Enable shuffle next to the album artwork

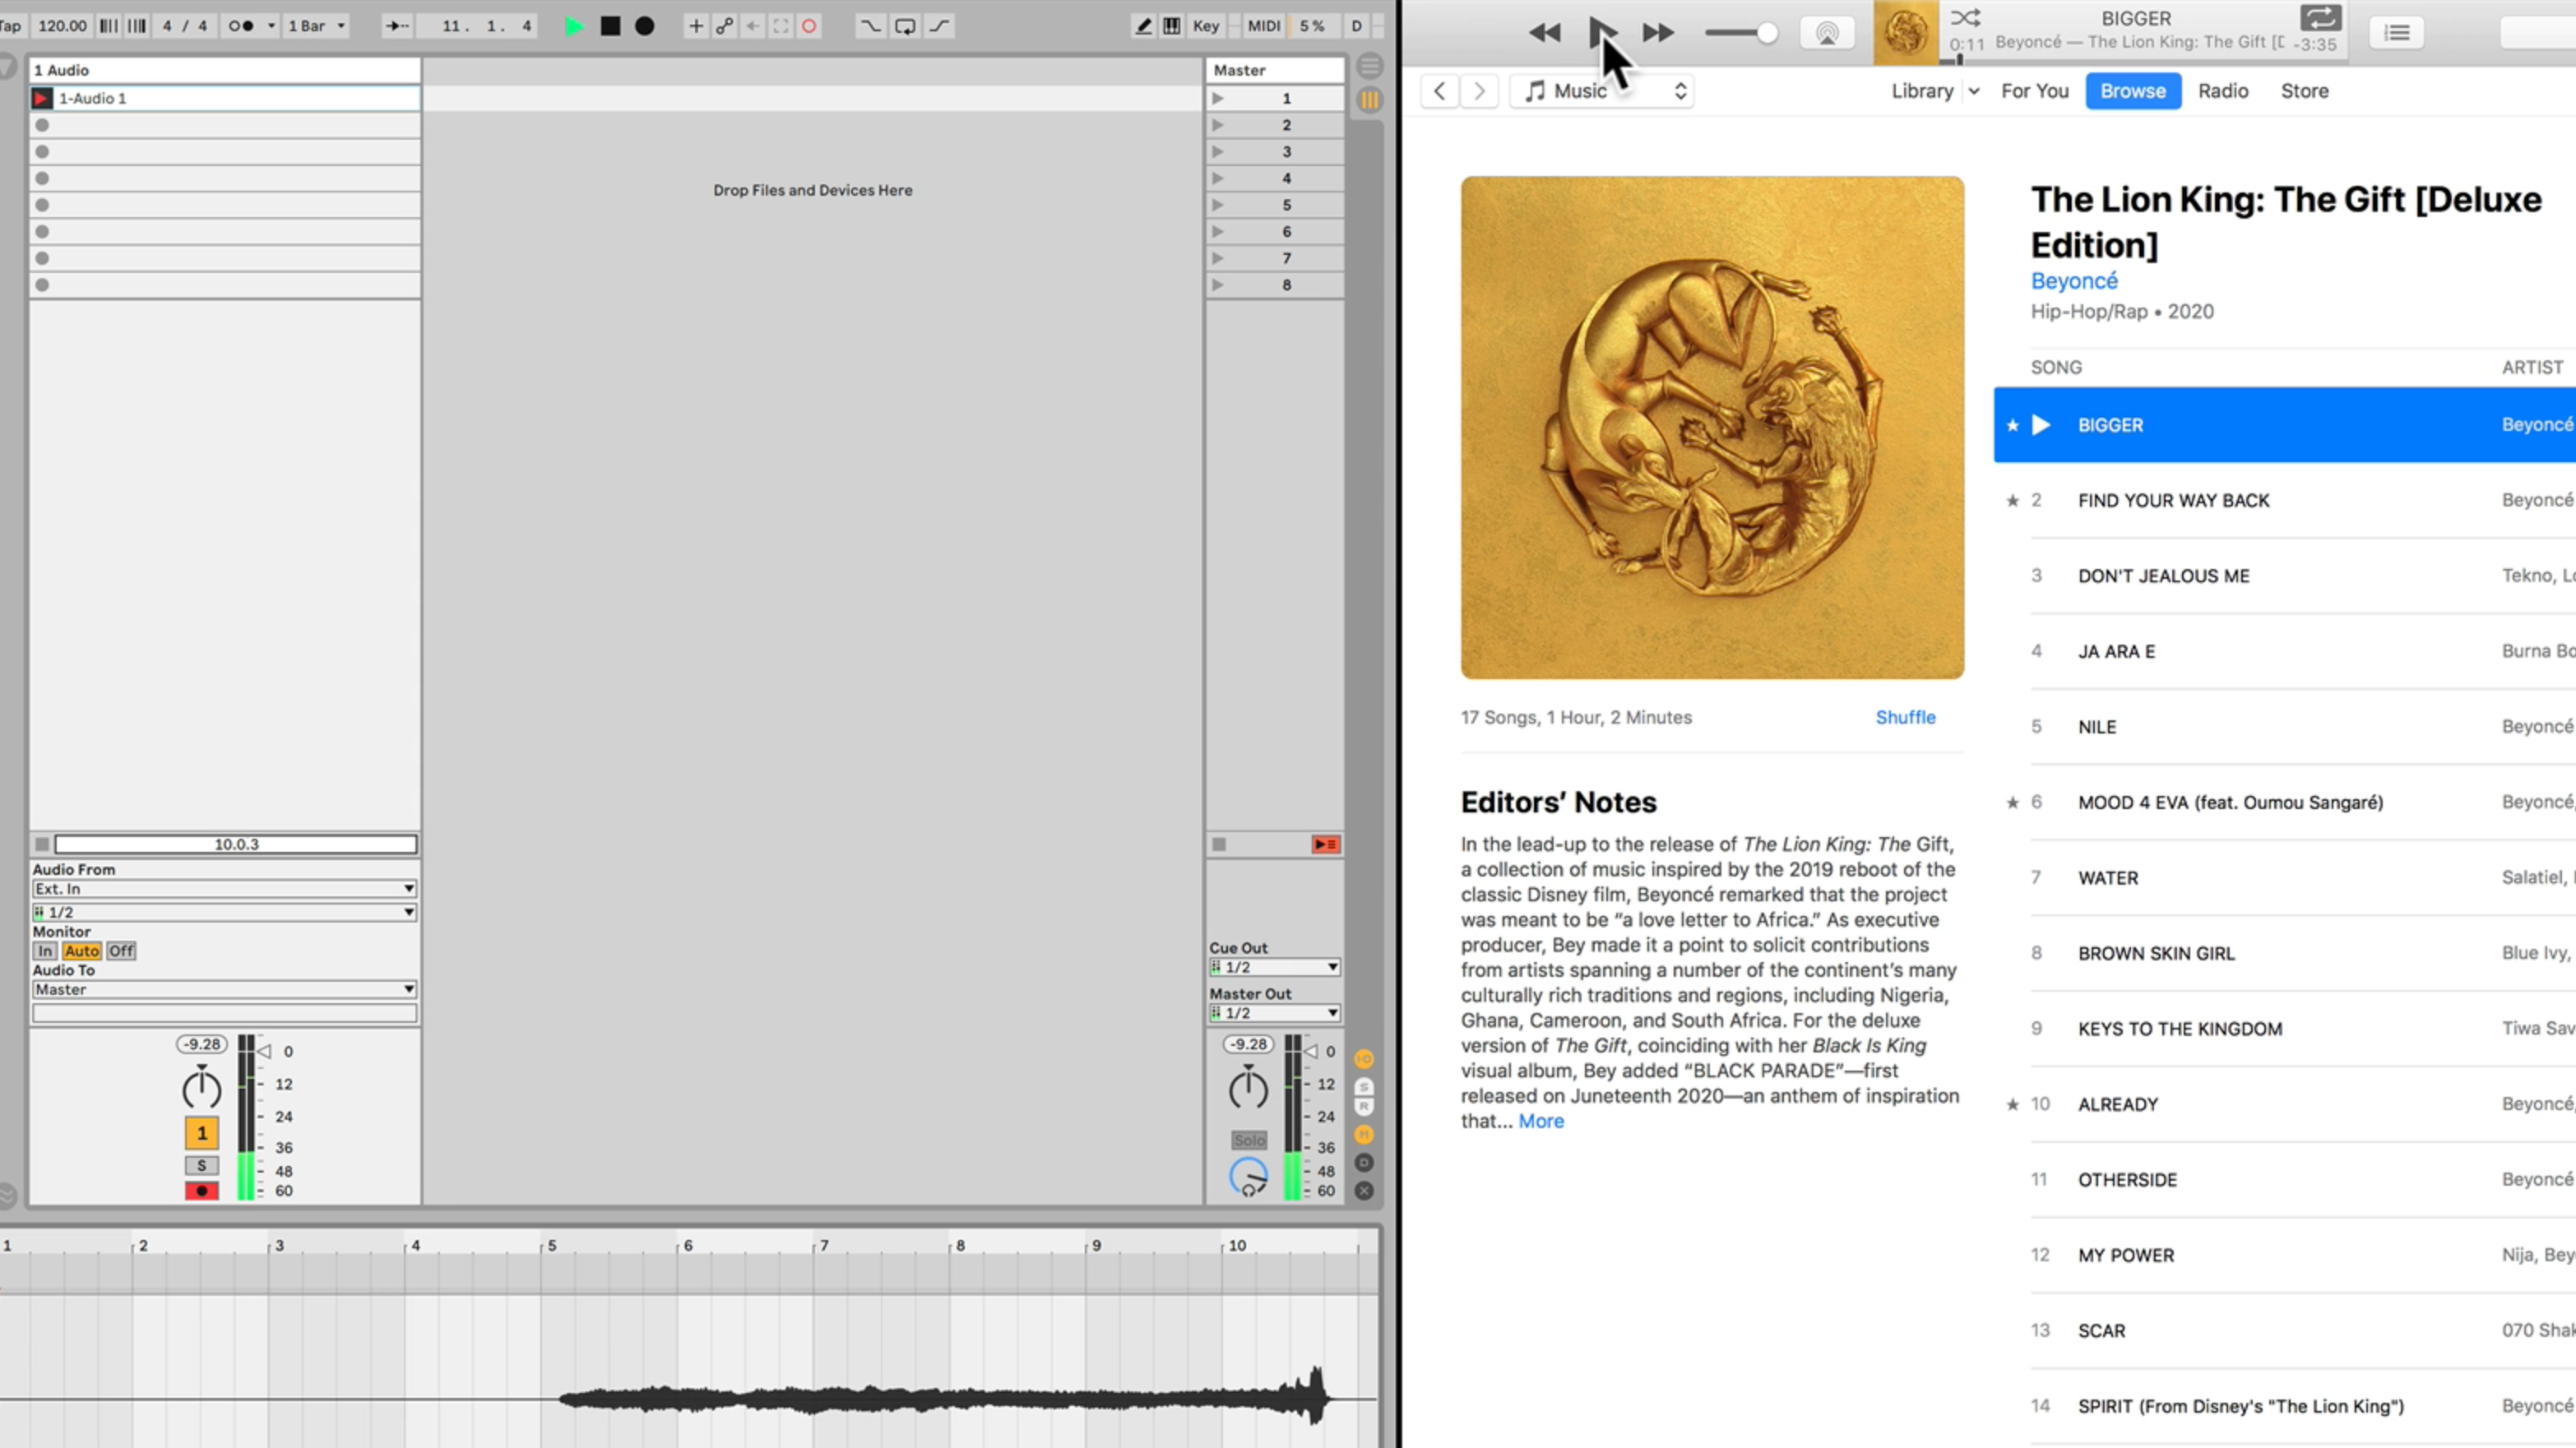[1967, 18]
